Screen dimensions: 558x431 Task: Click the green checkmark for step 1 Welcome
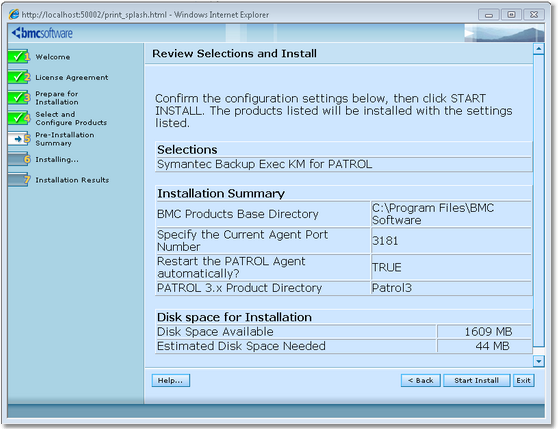19,56
